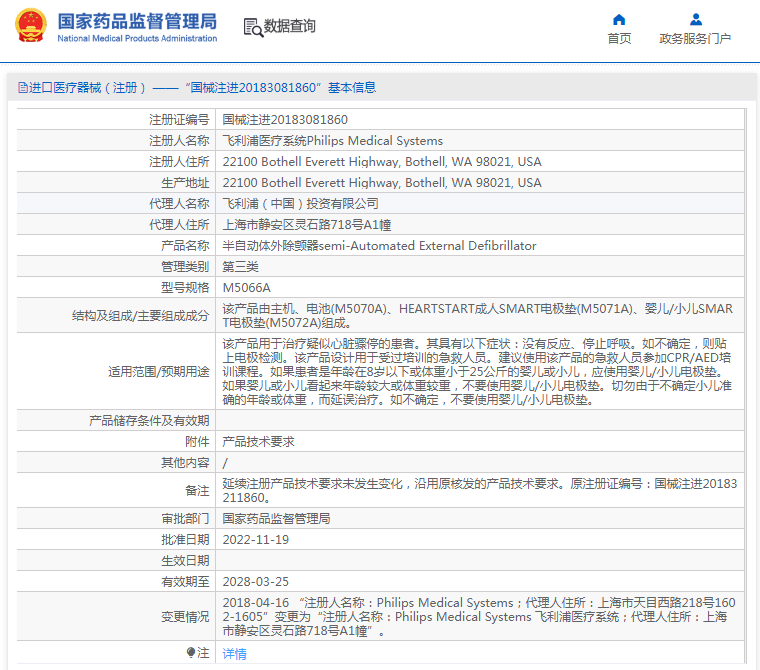Click the 有效期至 row label
760x670 pixels.
[185, 582]
